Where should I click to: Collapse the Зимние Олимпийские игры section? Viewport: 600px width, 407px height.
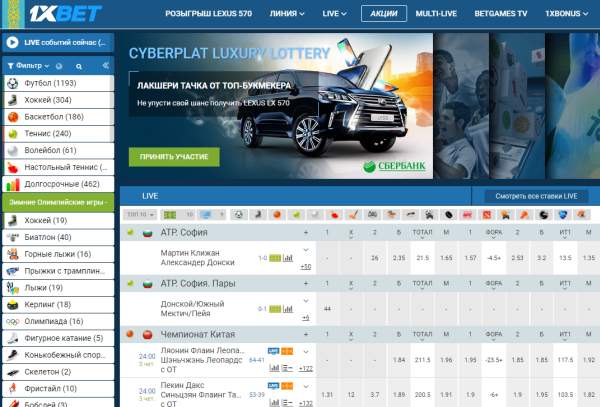click(58, 202)
